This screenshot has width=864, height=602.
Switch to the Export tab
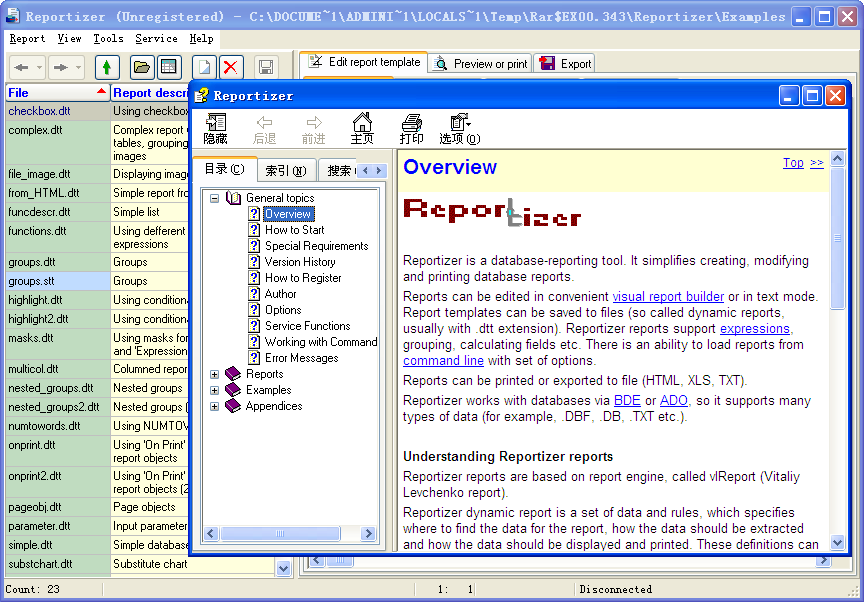coord(565,63)
